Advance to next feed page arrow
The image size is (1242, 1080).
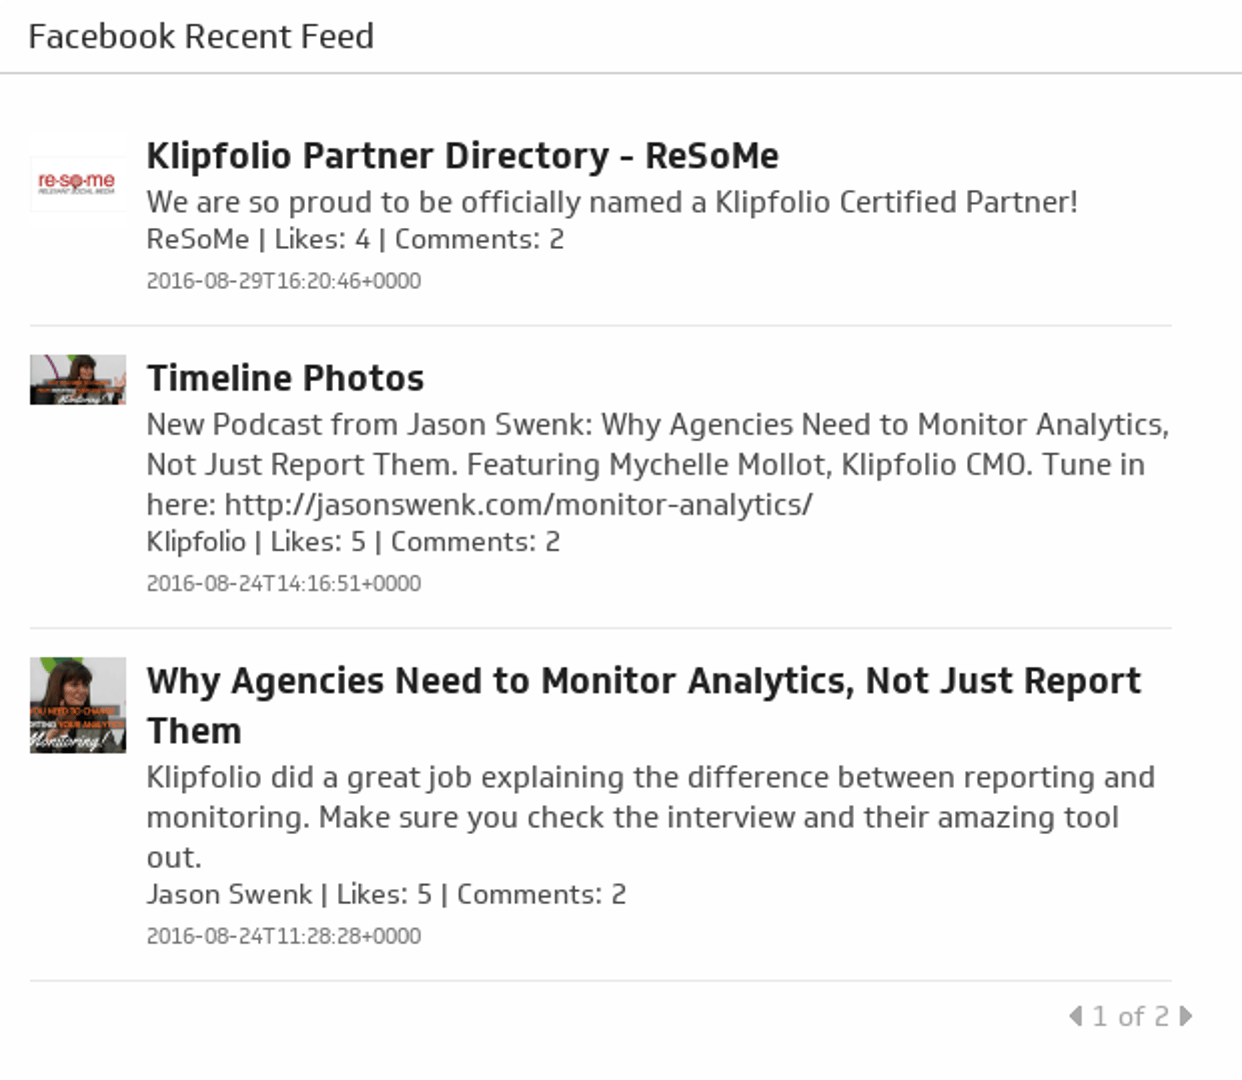click(x=1186, y=1016)
